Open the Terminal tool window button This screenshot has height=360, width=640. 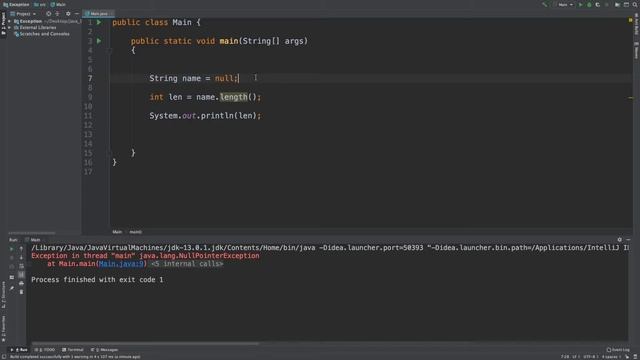[73, 350]
